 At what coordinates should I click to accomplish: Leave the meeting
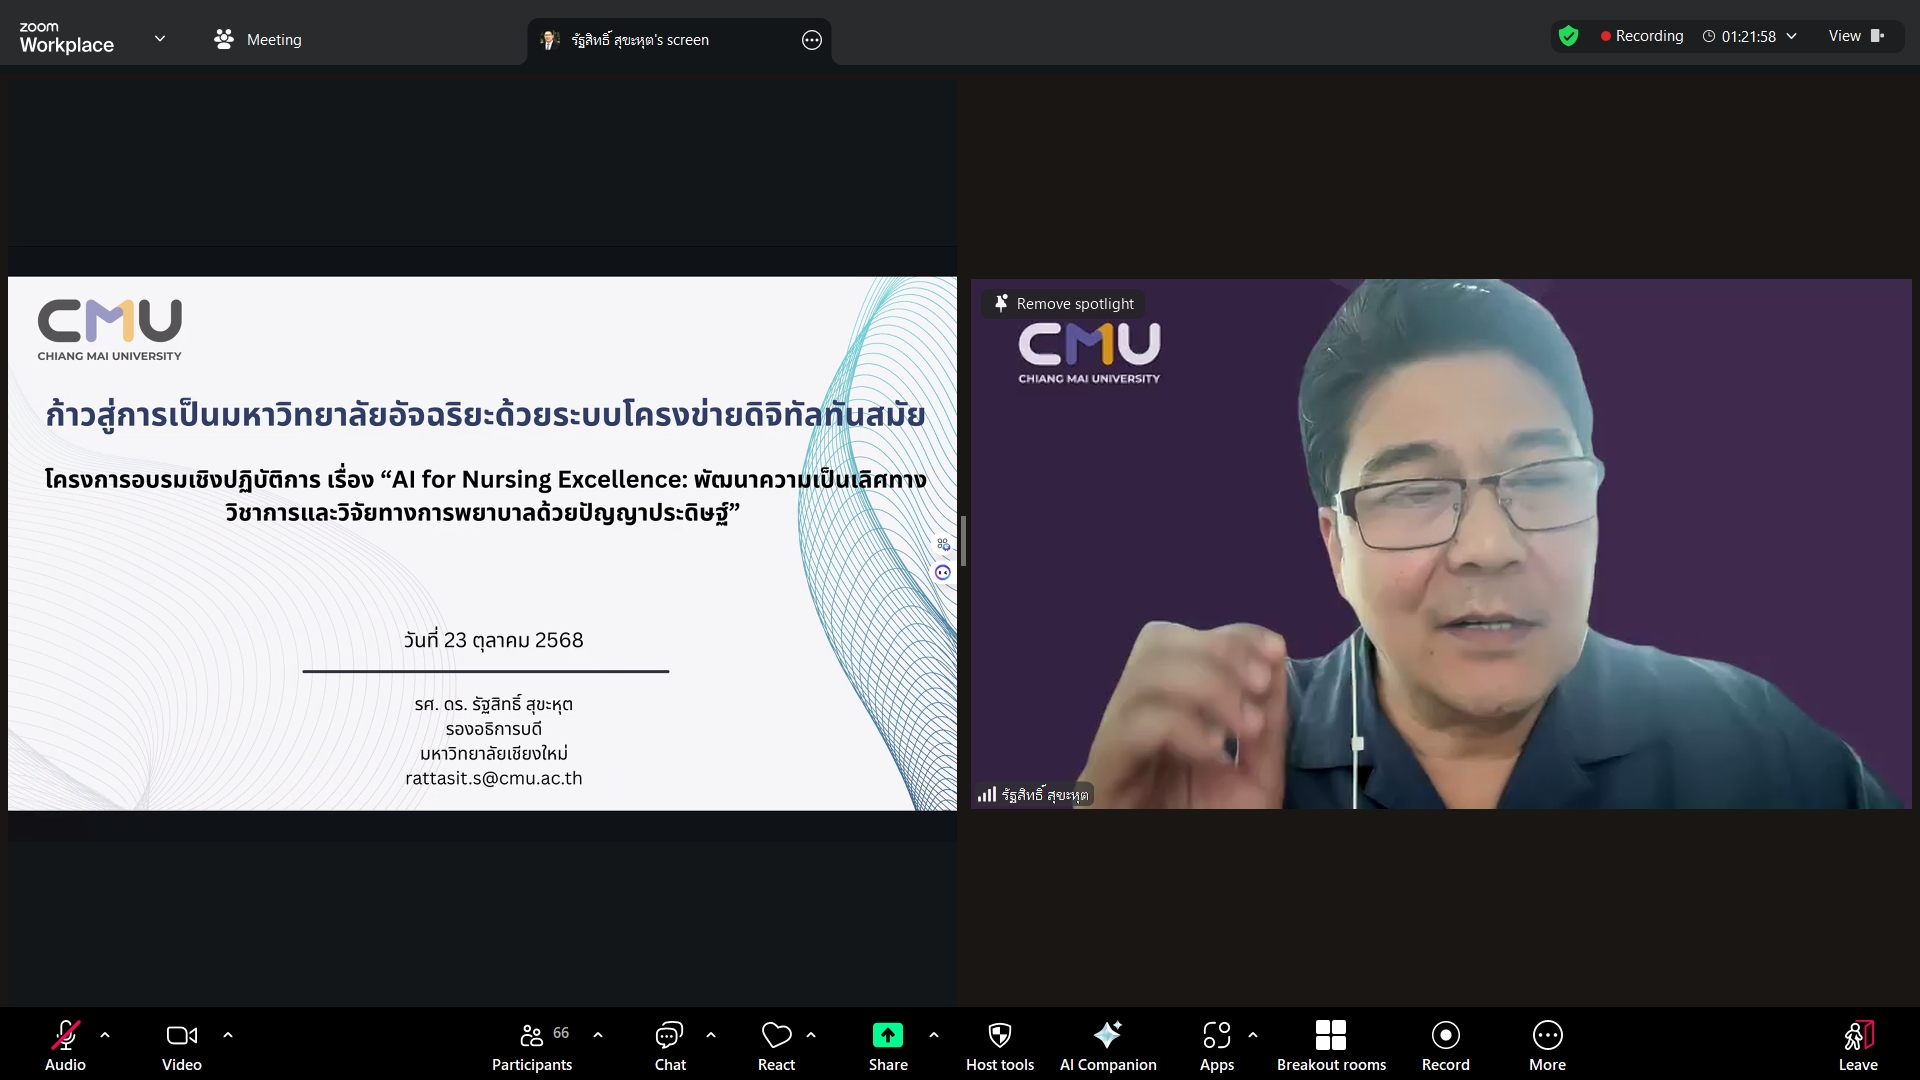(x=1857, y=1044)
